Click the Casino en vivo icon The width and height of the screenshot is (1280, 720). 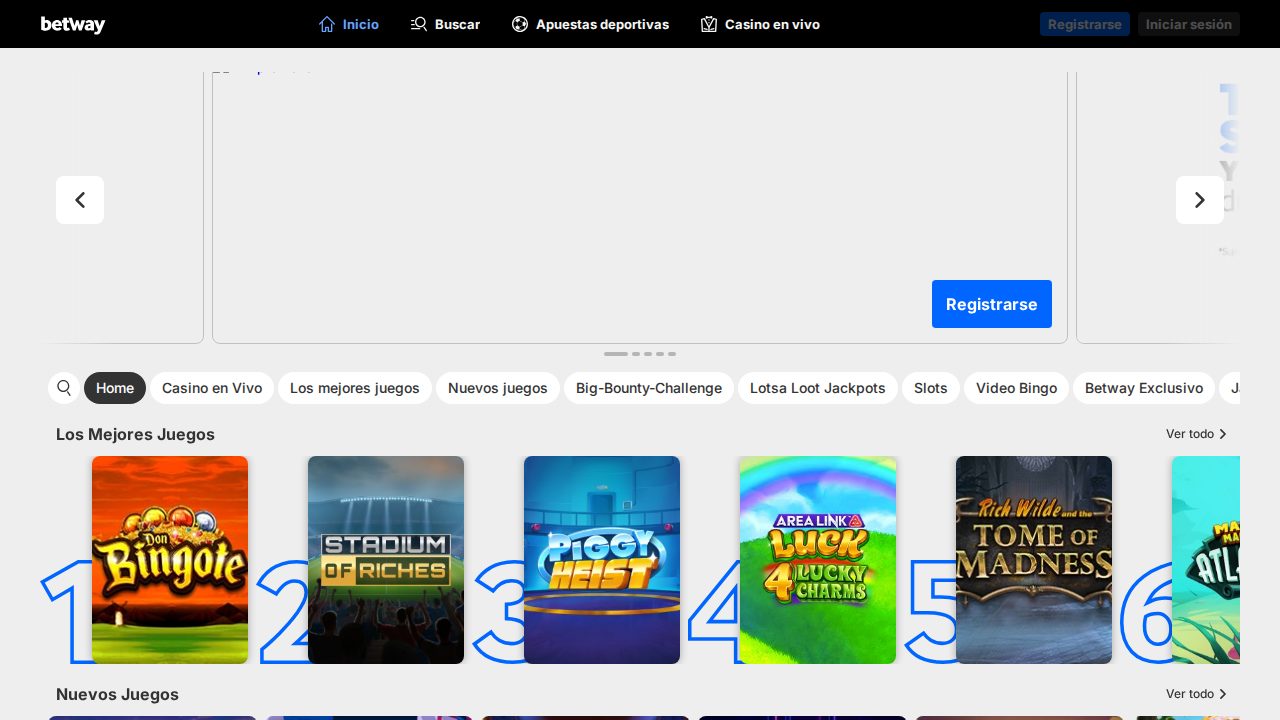[x=709, y=24]
